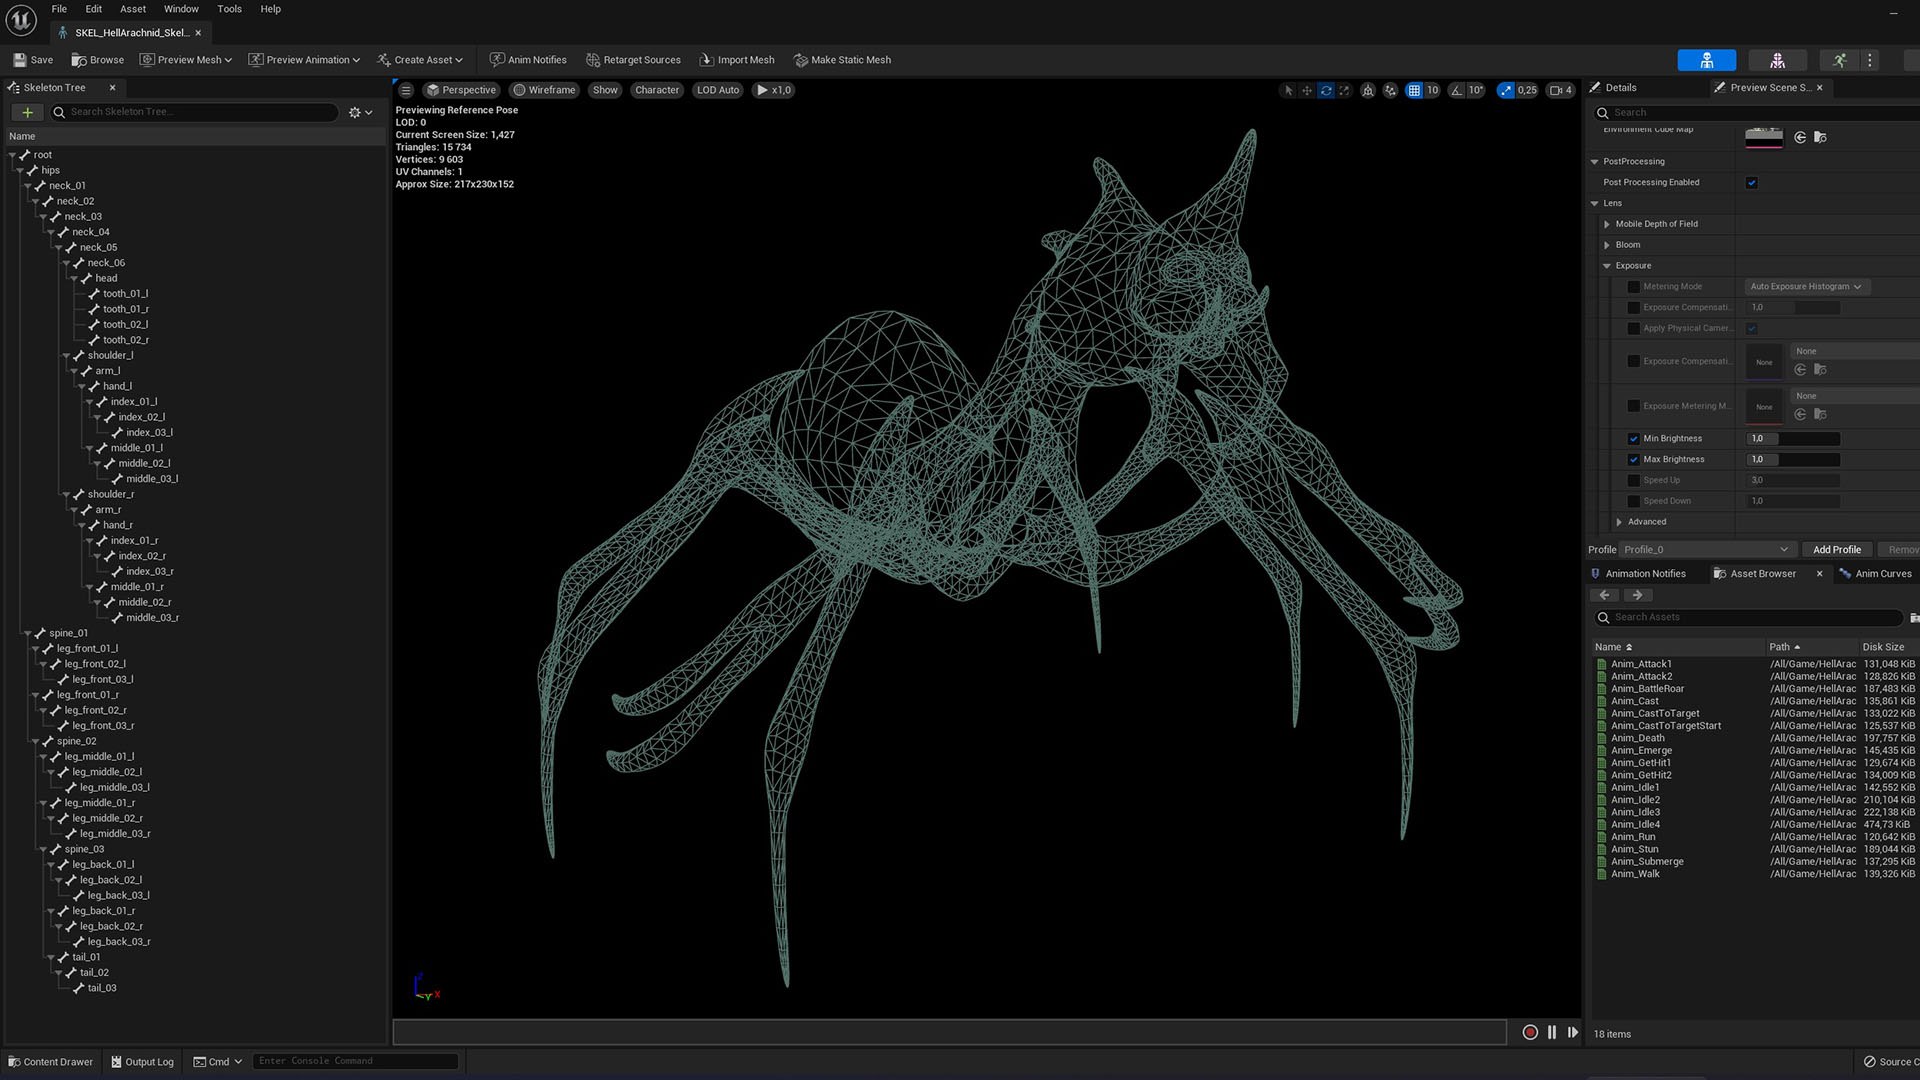Open the Preview Animation dropdown

click(x=304, y=60)
